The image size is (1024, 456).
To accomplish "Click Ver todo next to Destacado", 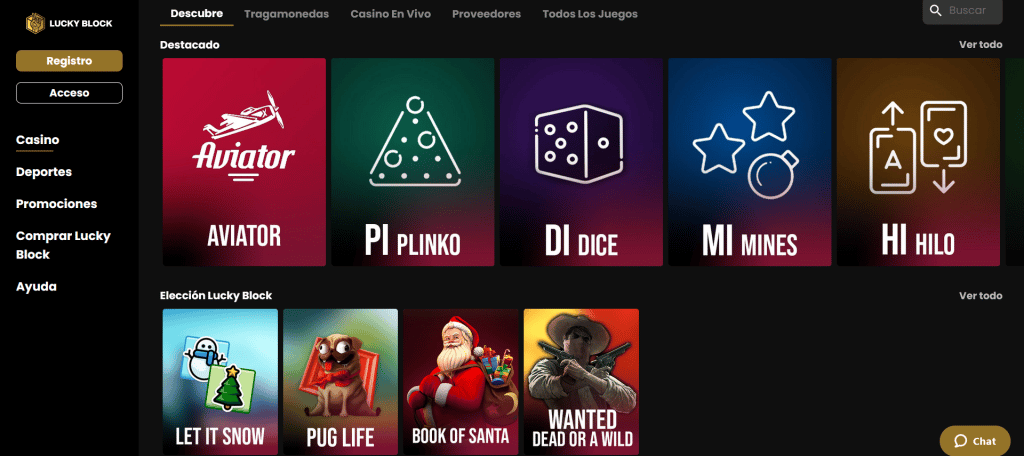I will point(980,44).
